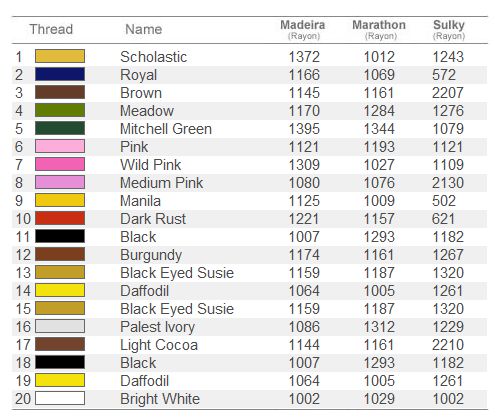Click the Madeira column header

[303, 29]
